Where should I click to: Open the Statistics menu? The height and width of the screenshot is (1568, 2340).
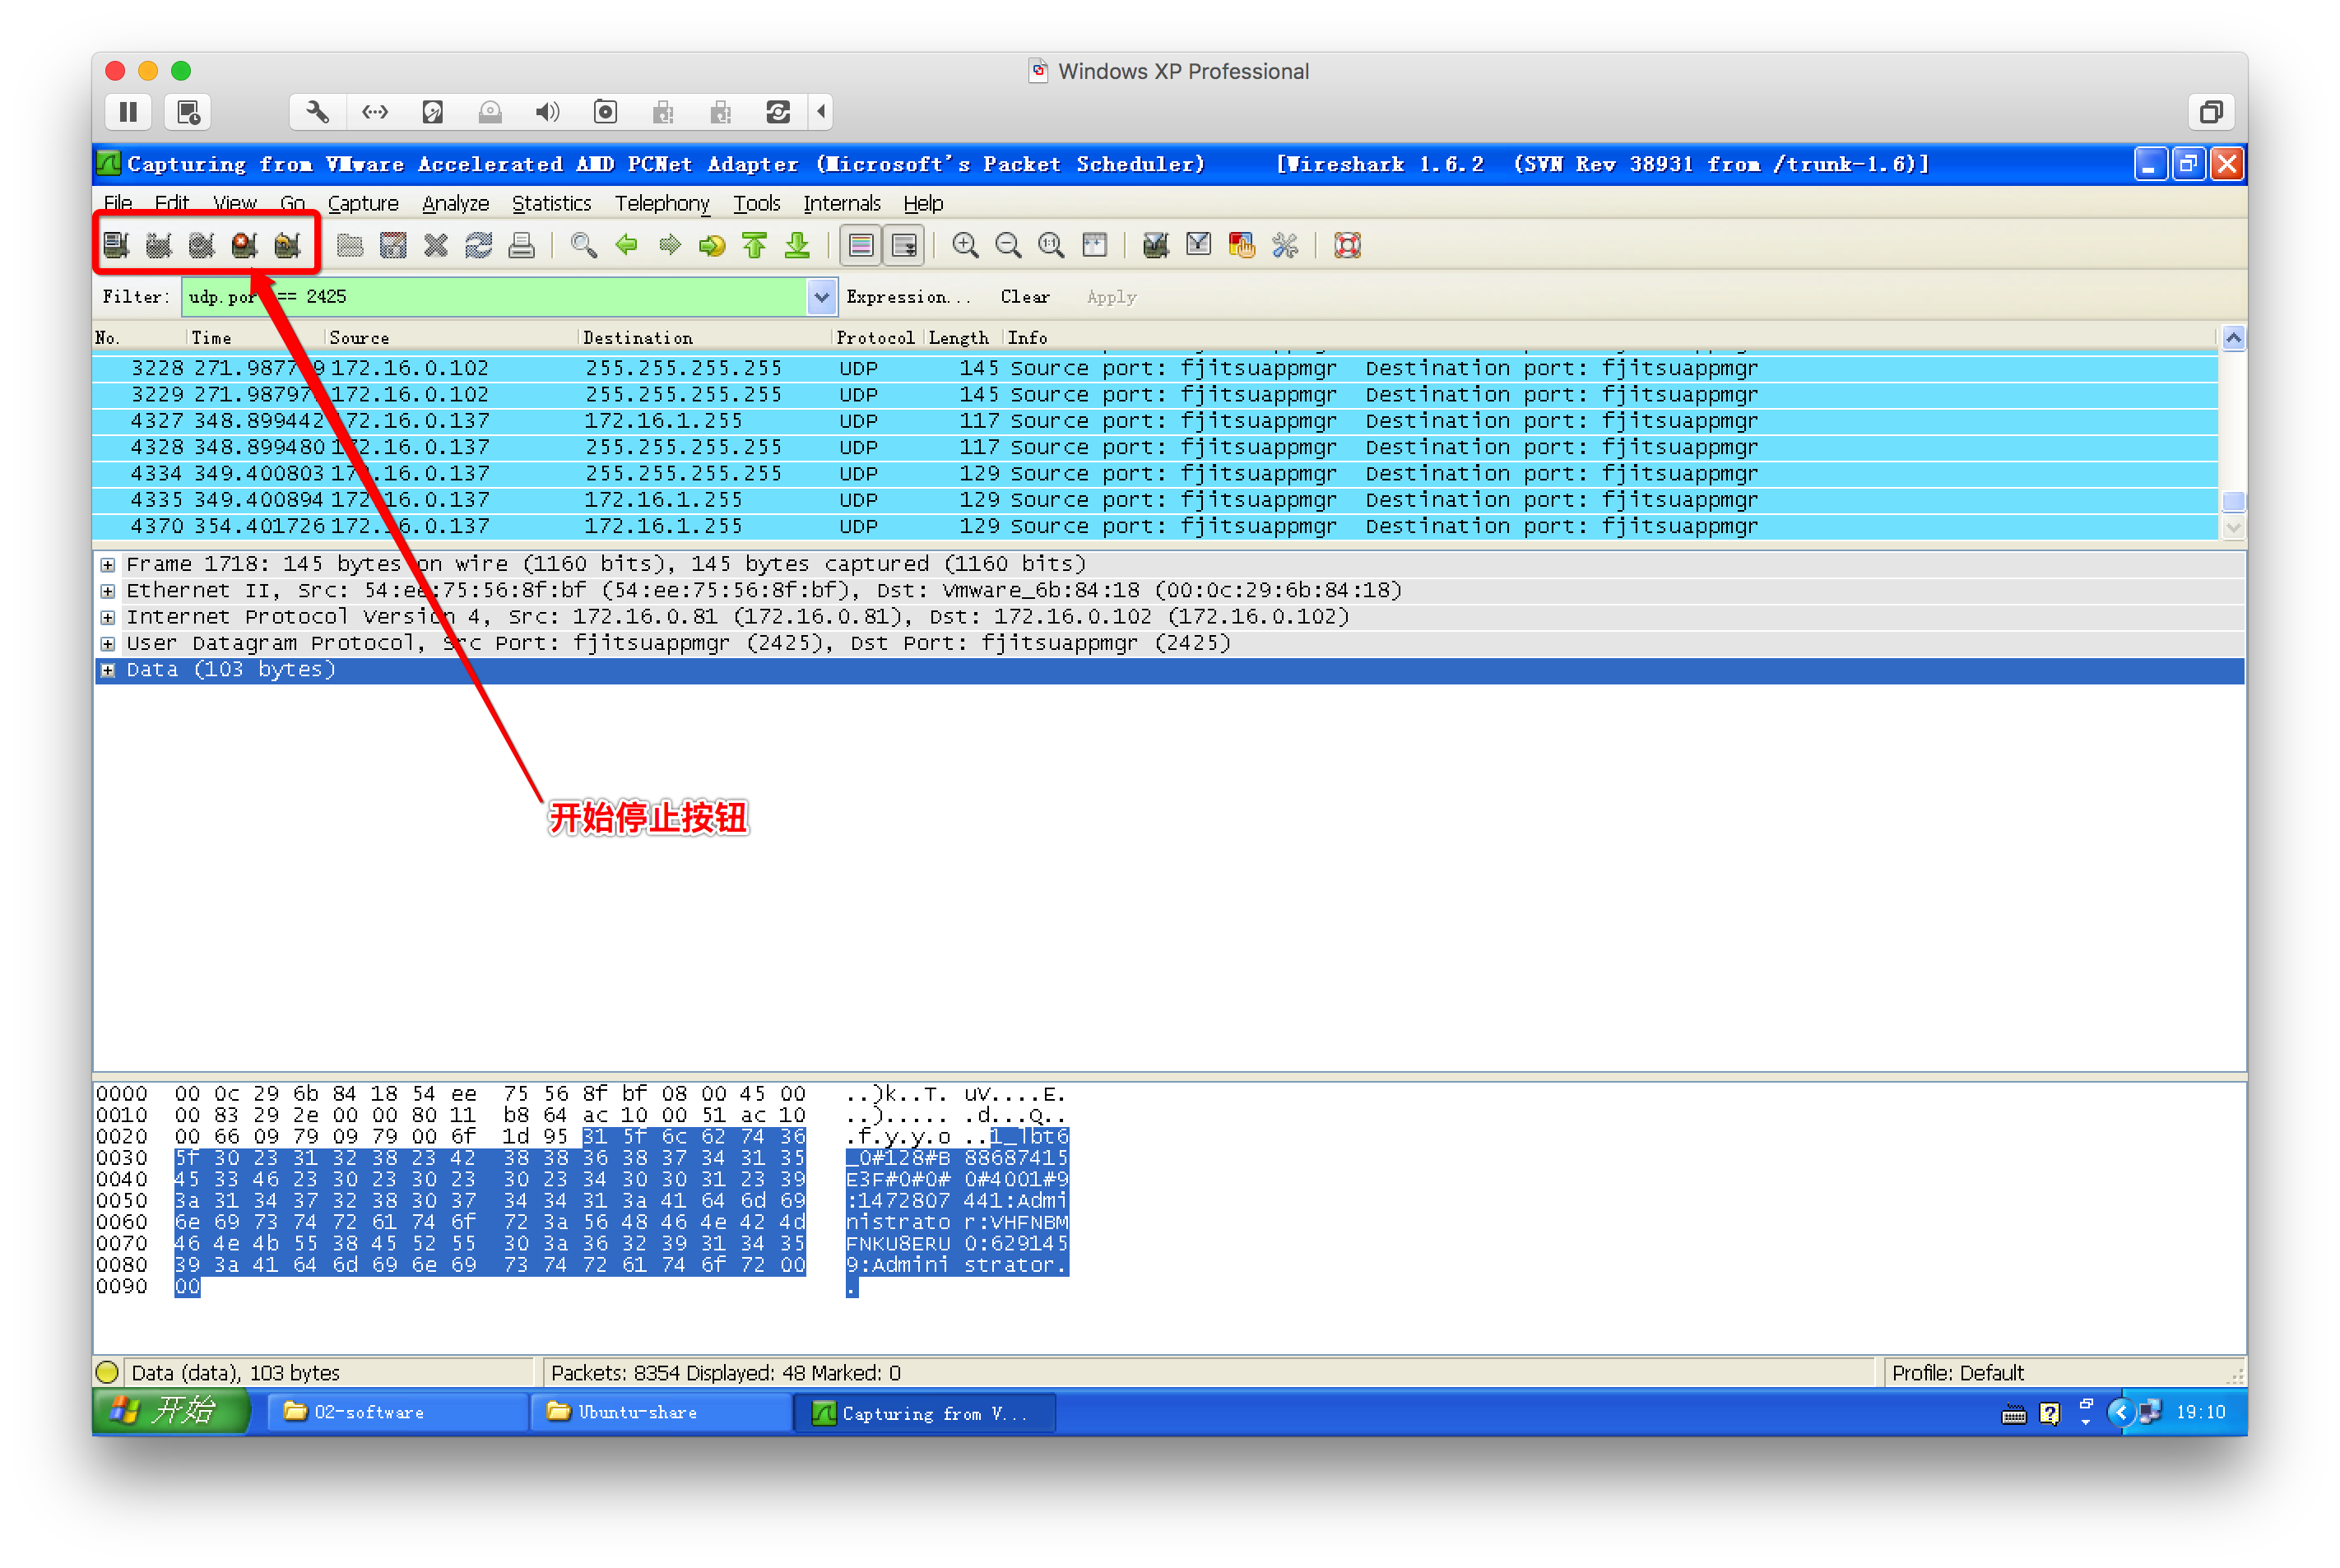point(551,204)
